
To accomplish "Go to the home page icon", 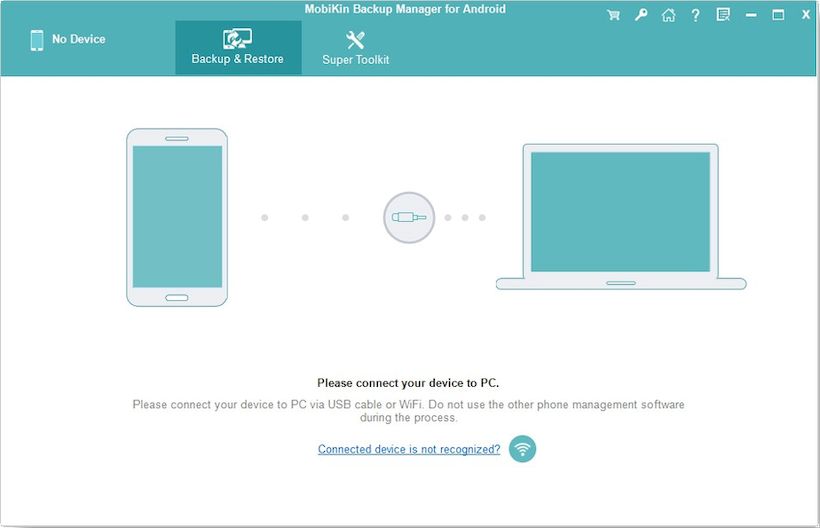I will tap(668, 15).
